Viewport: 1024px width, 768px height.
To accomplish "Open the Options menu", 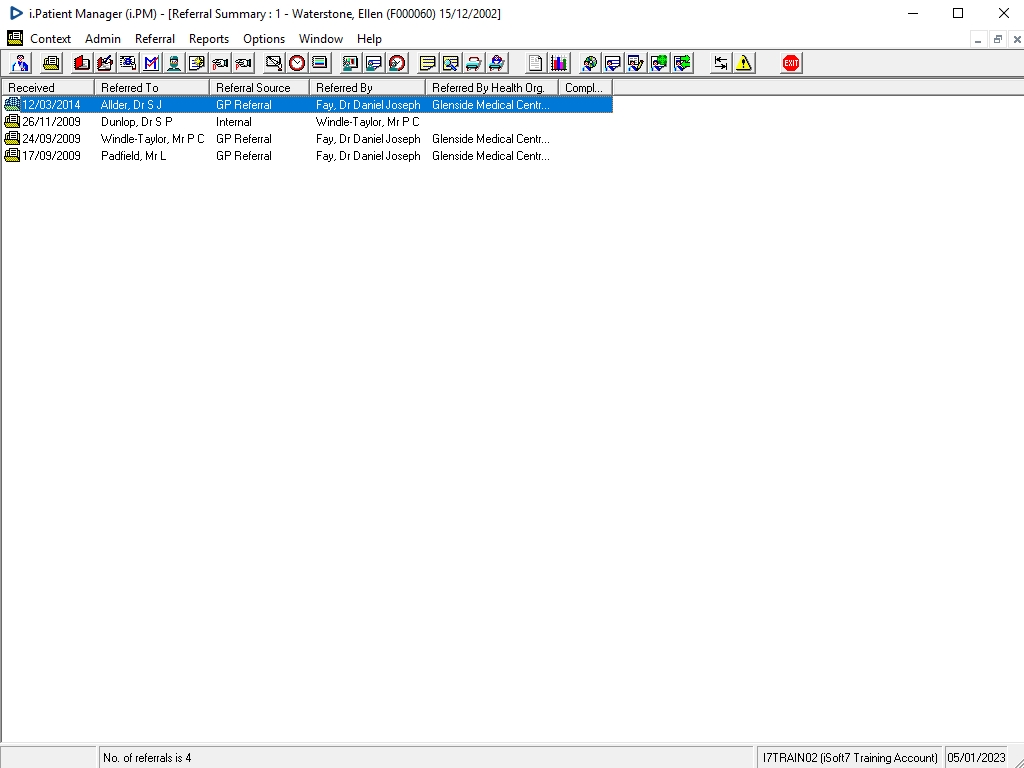I will [264, 39].
